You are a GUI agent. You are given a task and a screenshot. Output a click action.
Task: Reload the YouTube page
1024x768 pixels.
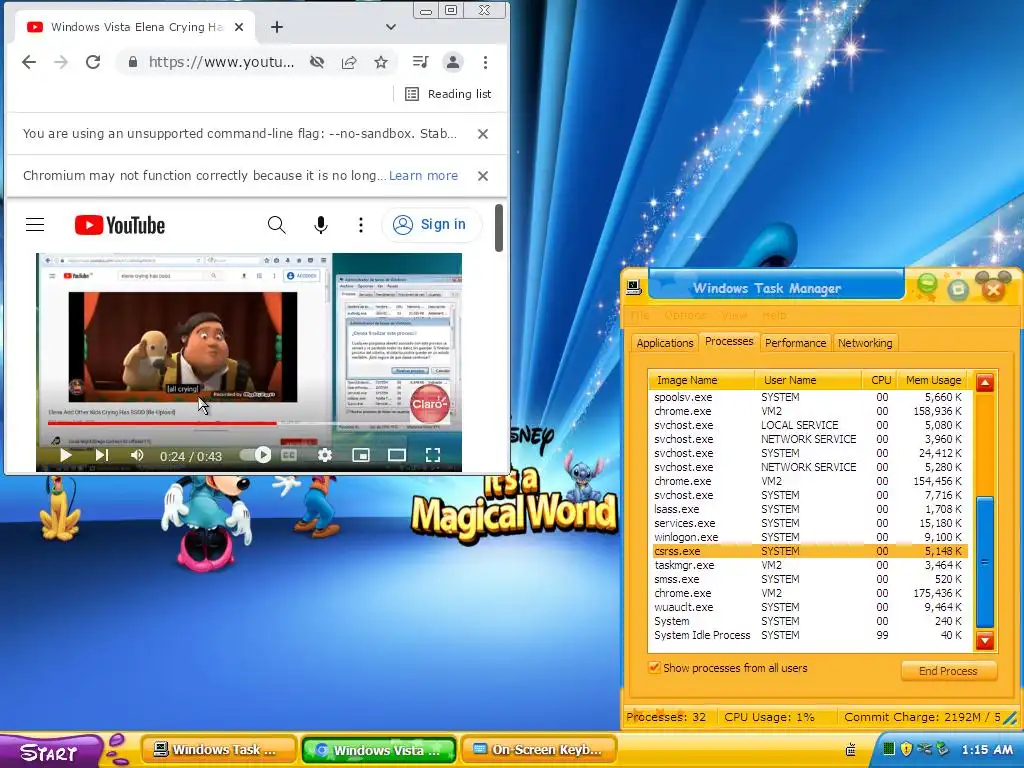tap(93, 62)
